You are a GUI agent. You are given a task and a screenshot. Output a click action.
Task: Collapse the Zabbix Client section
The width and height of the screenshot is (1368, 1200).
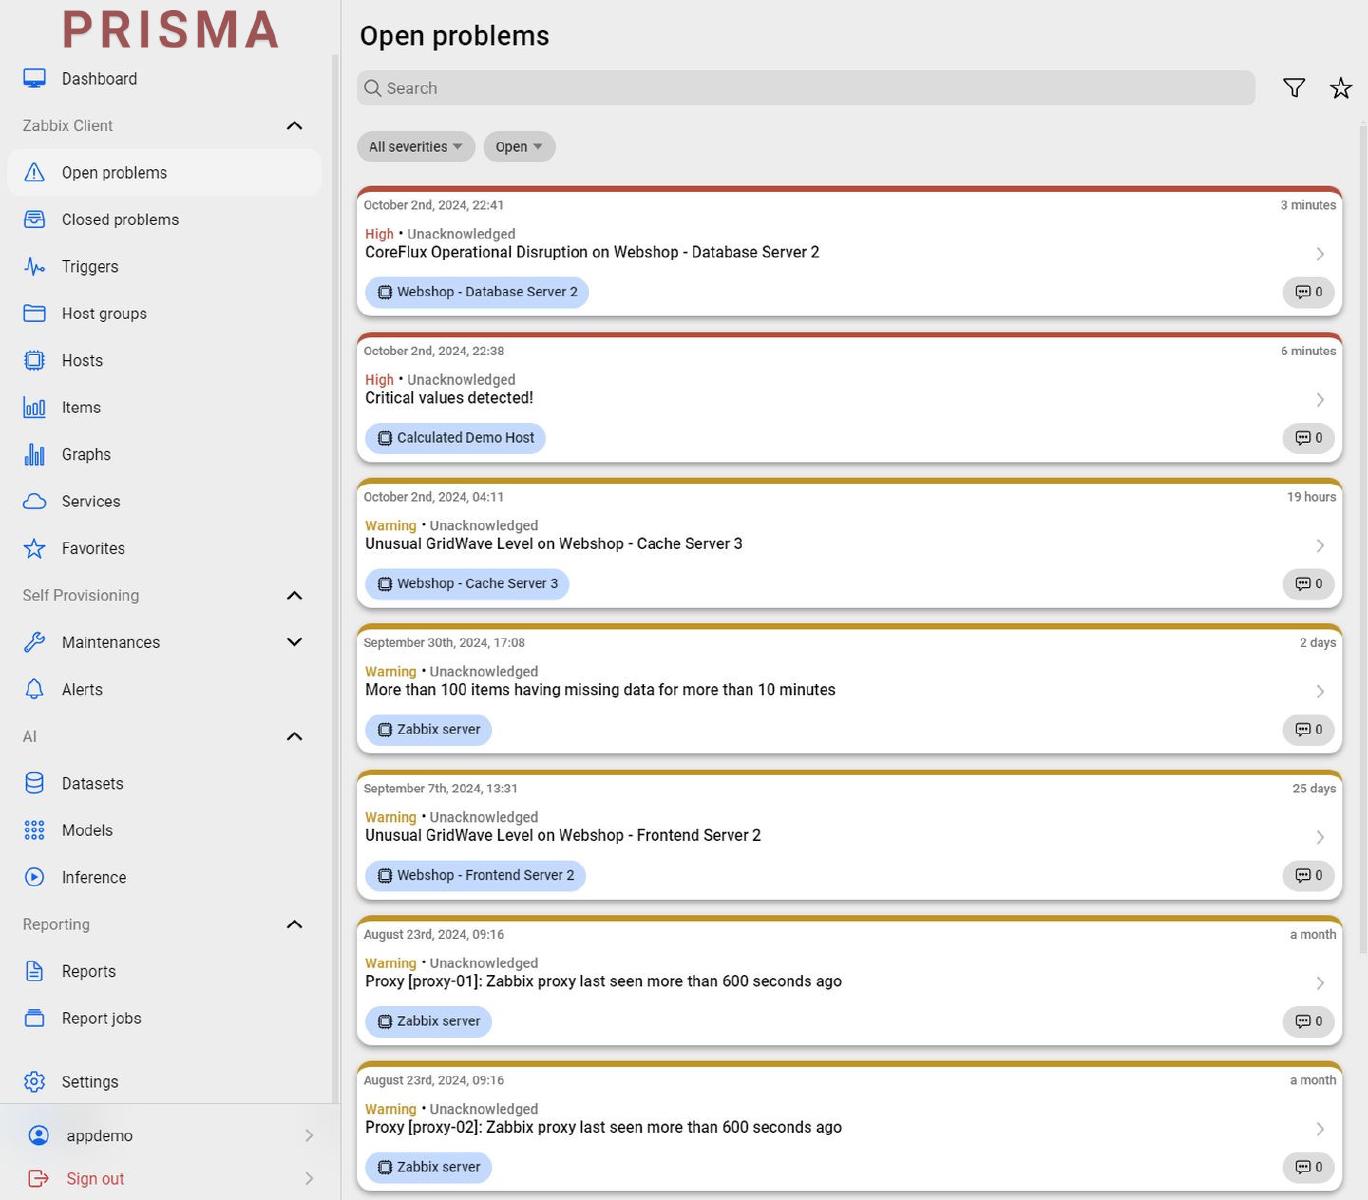[x=294, y=125]
